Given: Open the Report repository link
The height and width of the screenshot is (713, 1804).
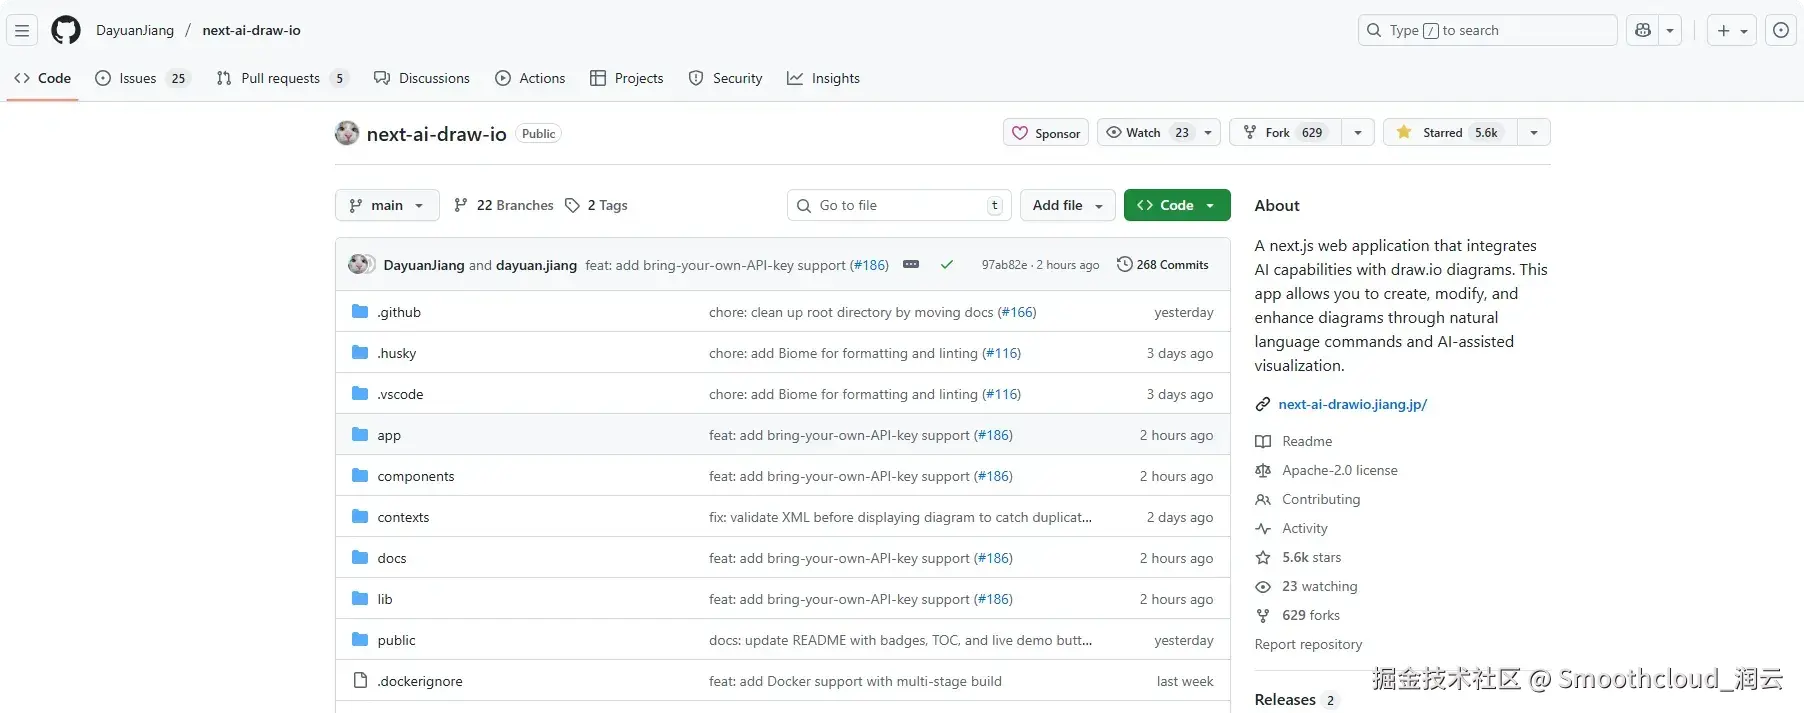Looking at the screenshot, I should [1308, 645].
